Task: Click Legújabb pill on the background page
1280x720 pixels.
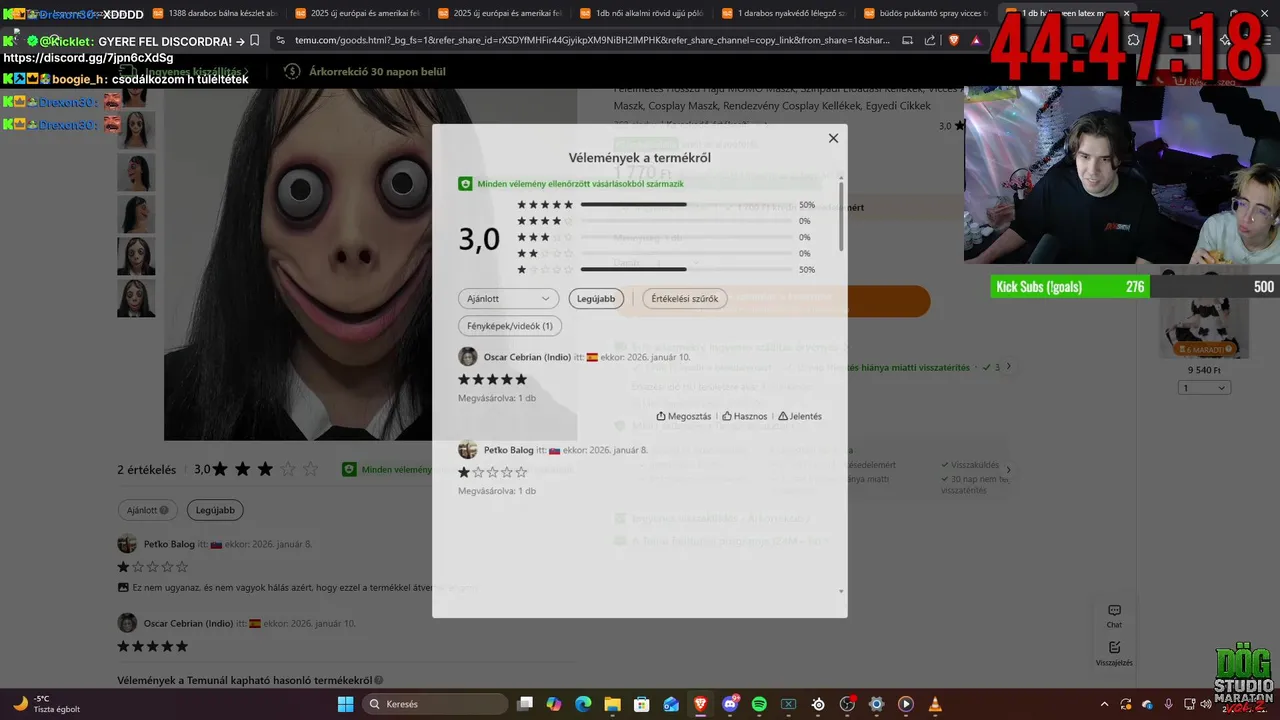Action: pyautogui.click(x=215, y=510)
